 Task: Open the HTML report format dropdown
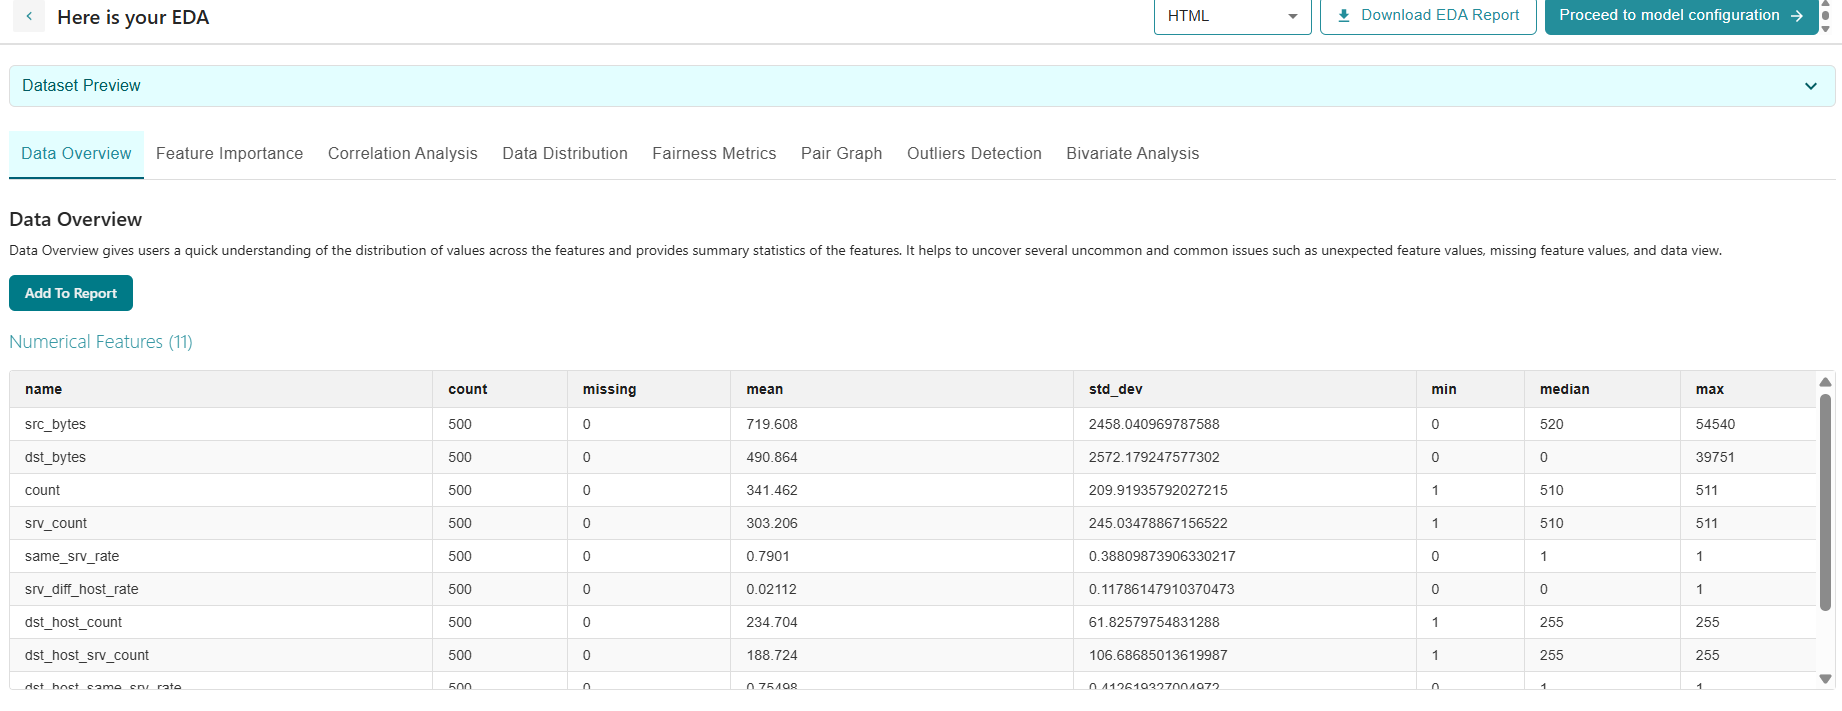click(1231, 17)
